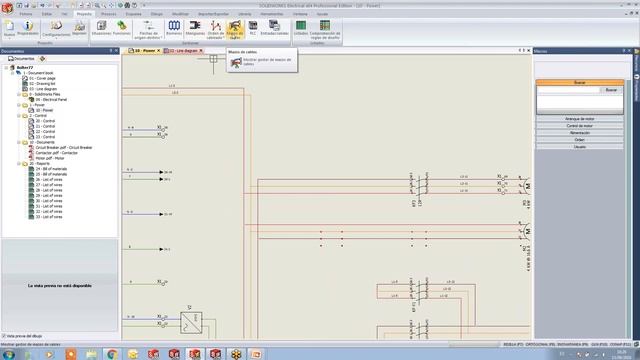The image size is (640, 360).
Task: Click the Imprimir ribbon icon
Action: tap(80, 28)
